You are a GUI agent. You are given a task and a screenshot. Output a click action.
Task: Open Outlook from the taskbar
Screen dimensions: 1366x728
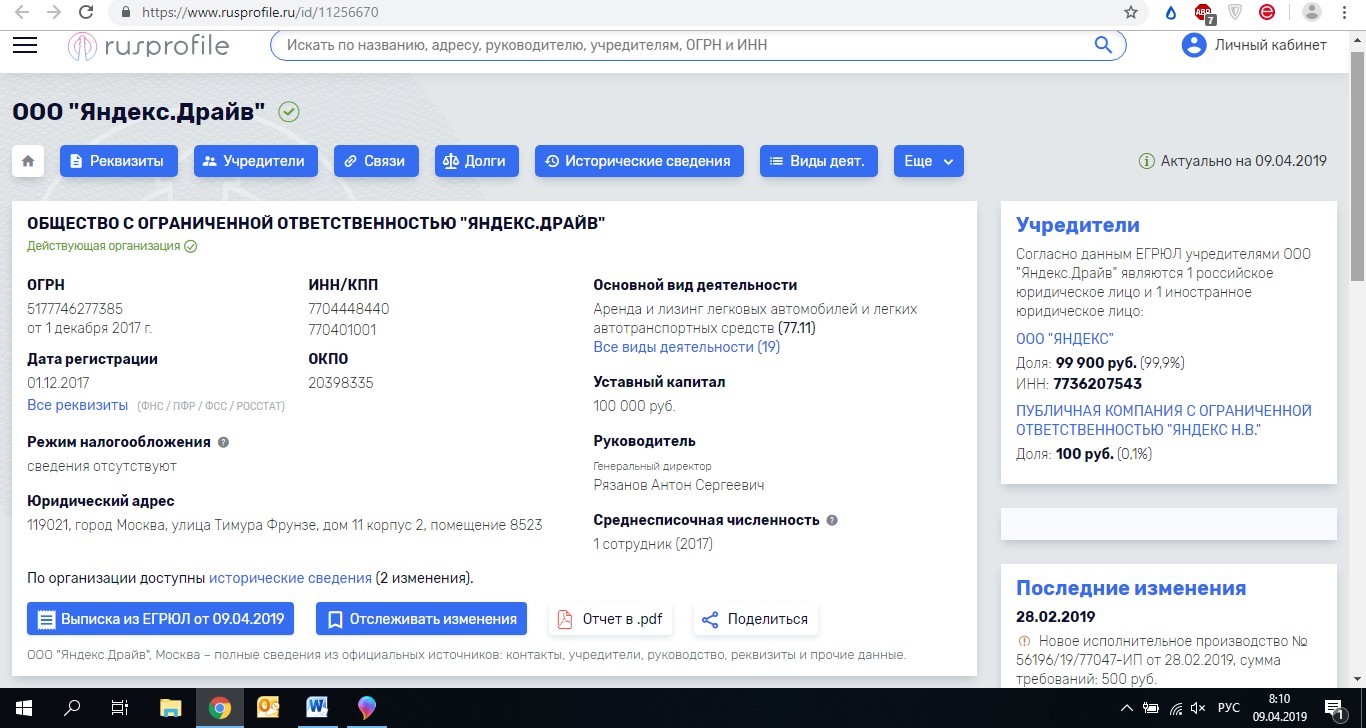(268, 708)
